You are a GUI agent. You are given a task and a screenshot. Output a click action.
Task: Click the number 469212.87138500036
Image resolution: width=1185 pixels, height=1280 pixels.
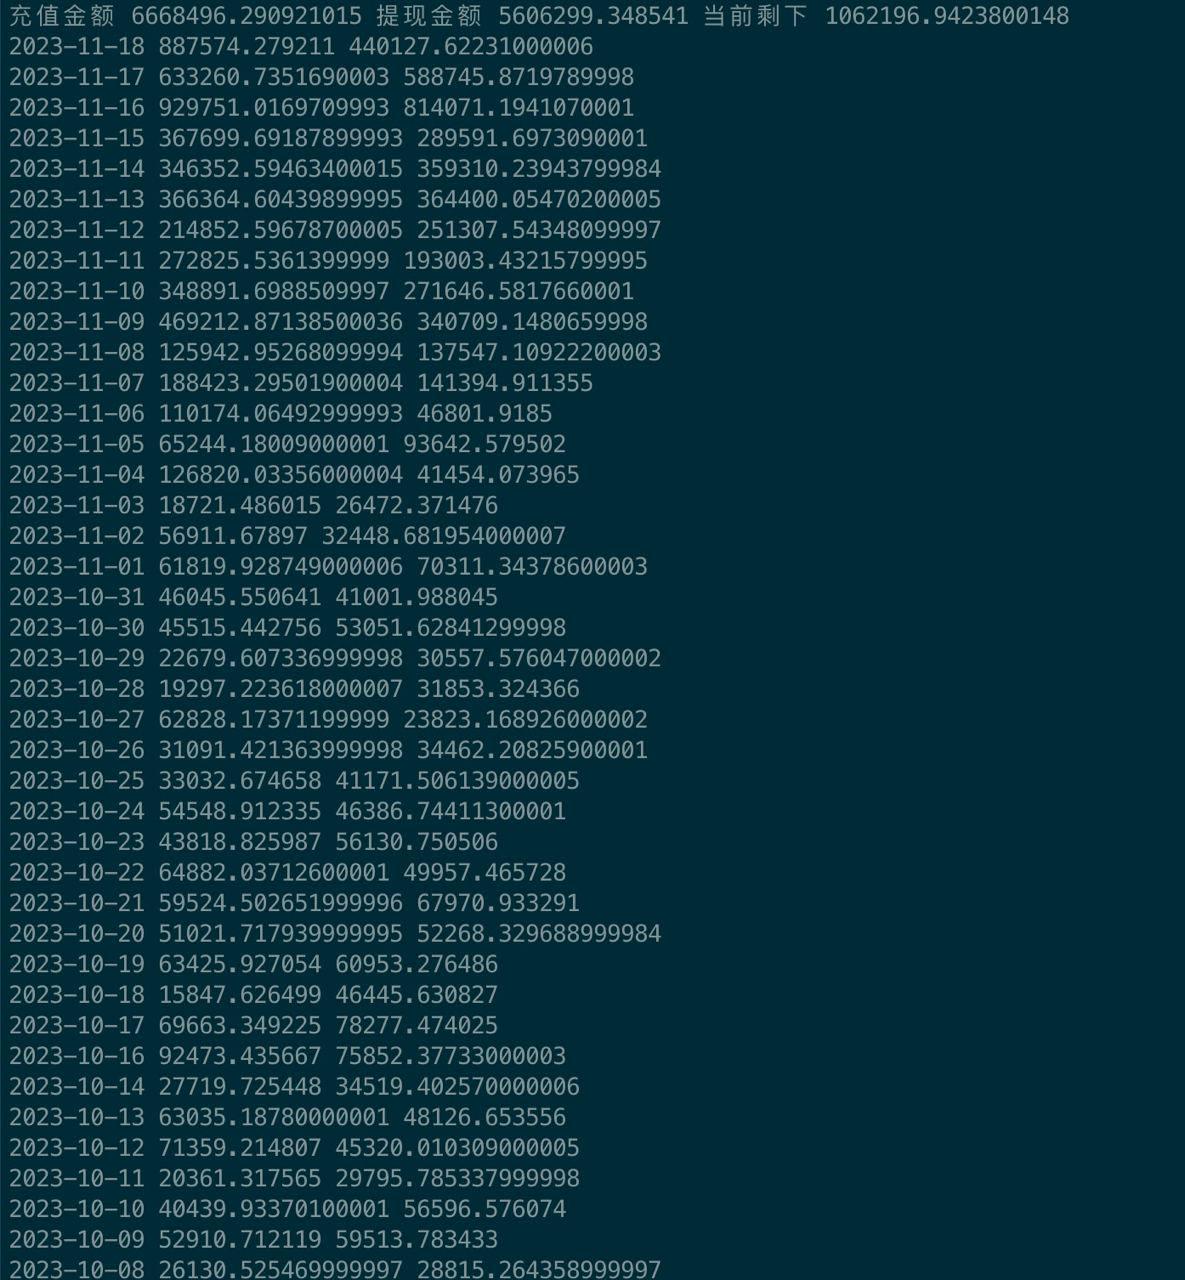pyautogui.click(x=281, y=322)
